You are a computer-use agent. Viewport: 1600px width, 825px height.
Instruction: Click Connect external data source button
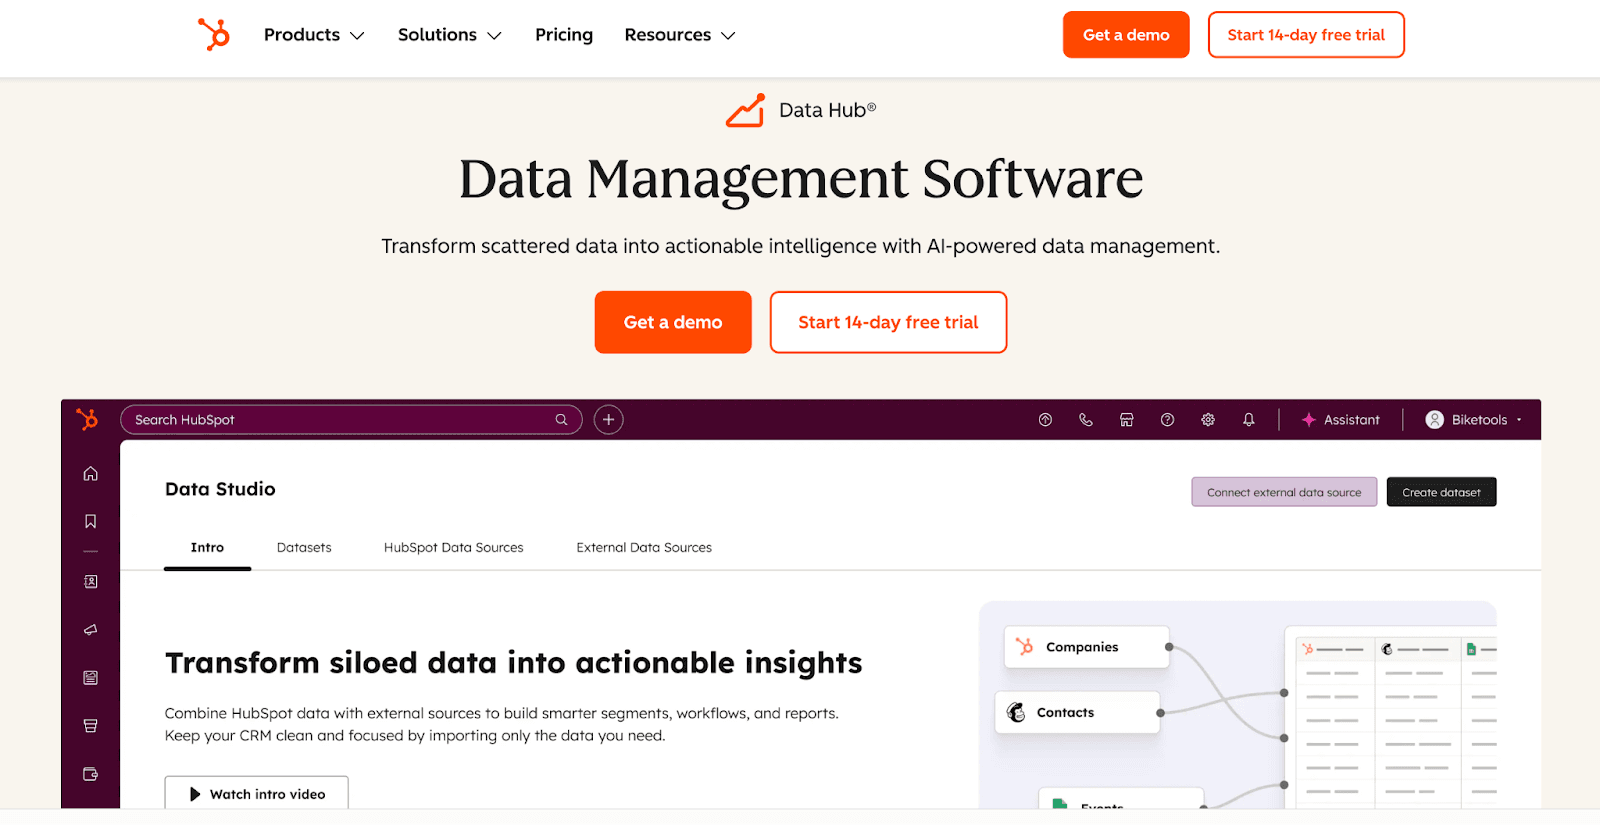tap(1284, 492)
